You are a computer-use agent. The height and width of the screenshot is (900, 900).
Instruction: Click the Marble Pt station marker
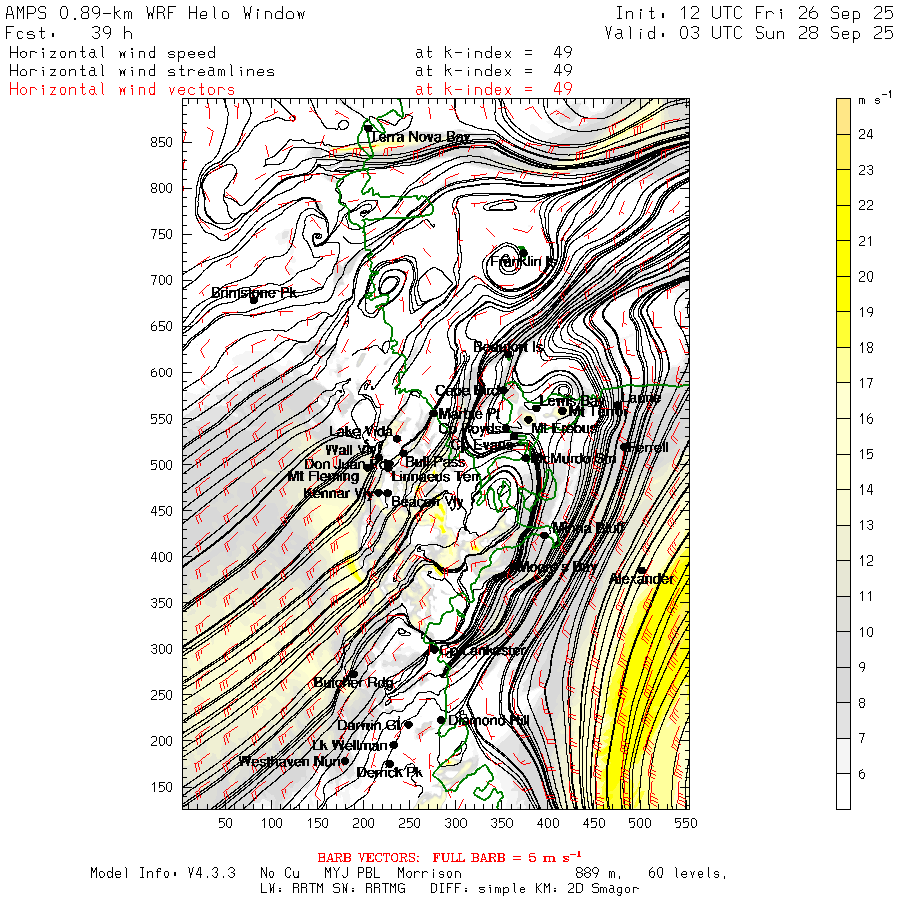click(433, 414)
